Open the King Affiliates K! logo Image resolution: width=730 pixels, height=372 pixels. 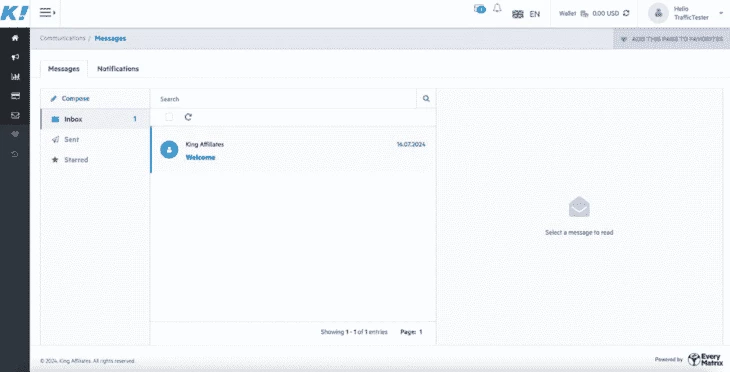14,13
